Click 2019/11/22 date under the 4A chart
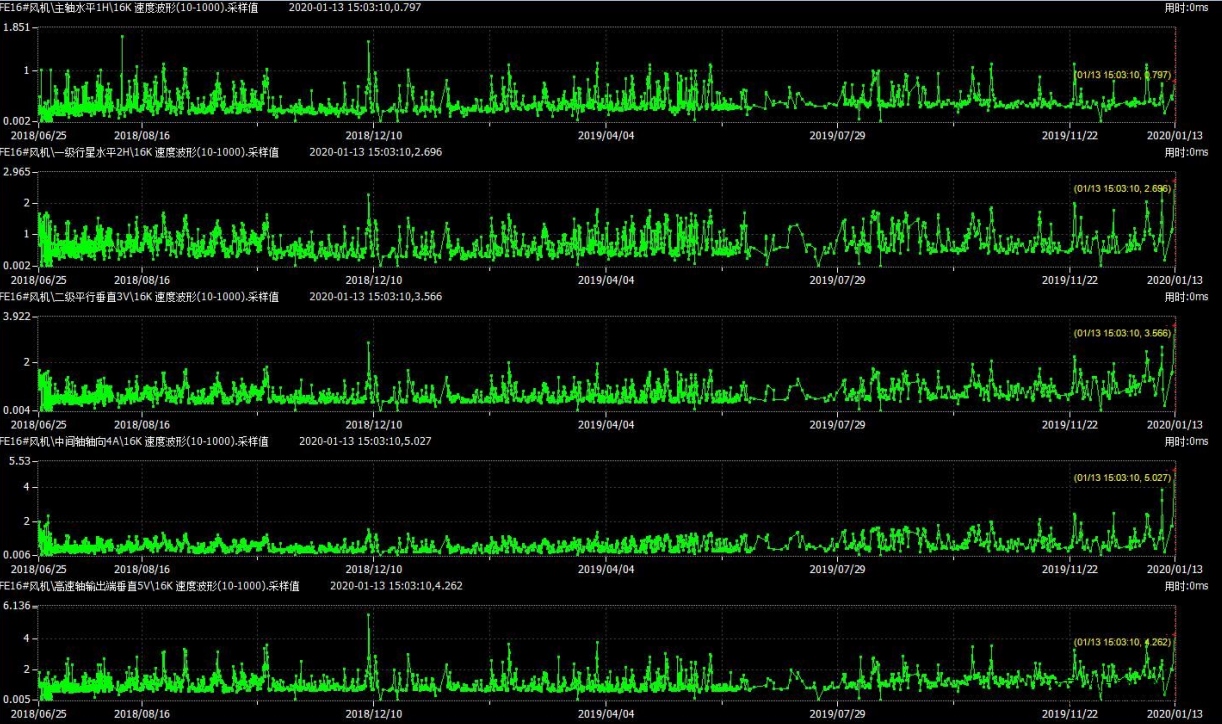This screenshot has height=724, width=1222. click(1070, 569)
